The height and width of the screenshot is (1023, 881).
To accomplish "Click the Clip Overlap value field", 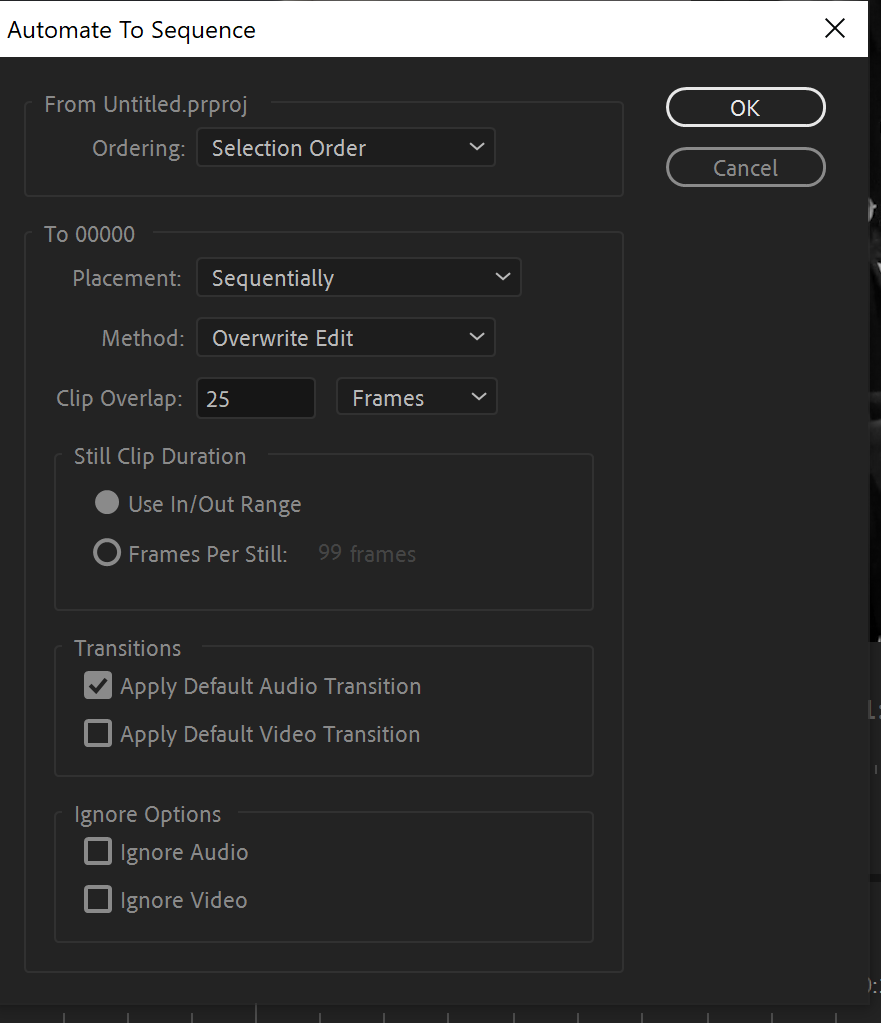I will [255, 398].
